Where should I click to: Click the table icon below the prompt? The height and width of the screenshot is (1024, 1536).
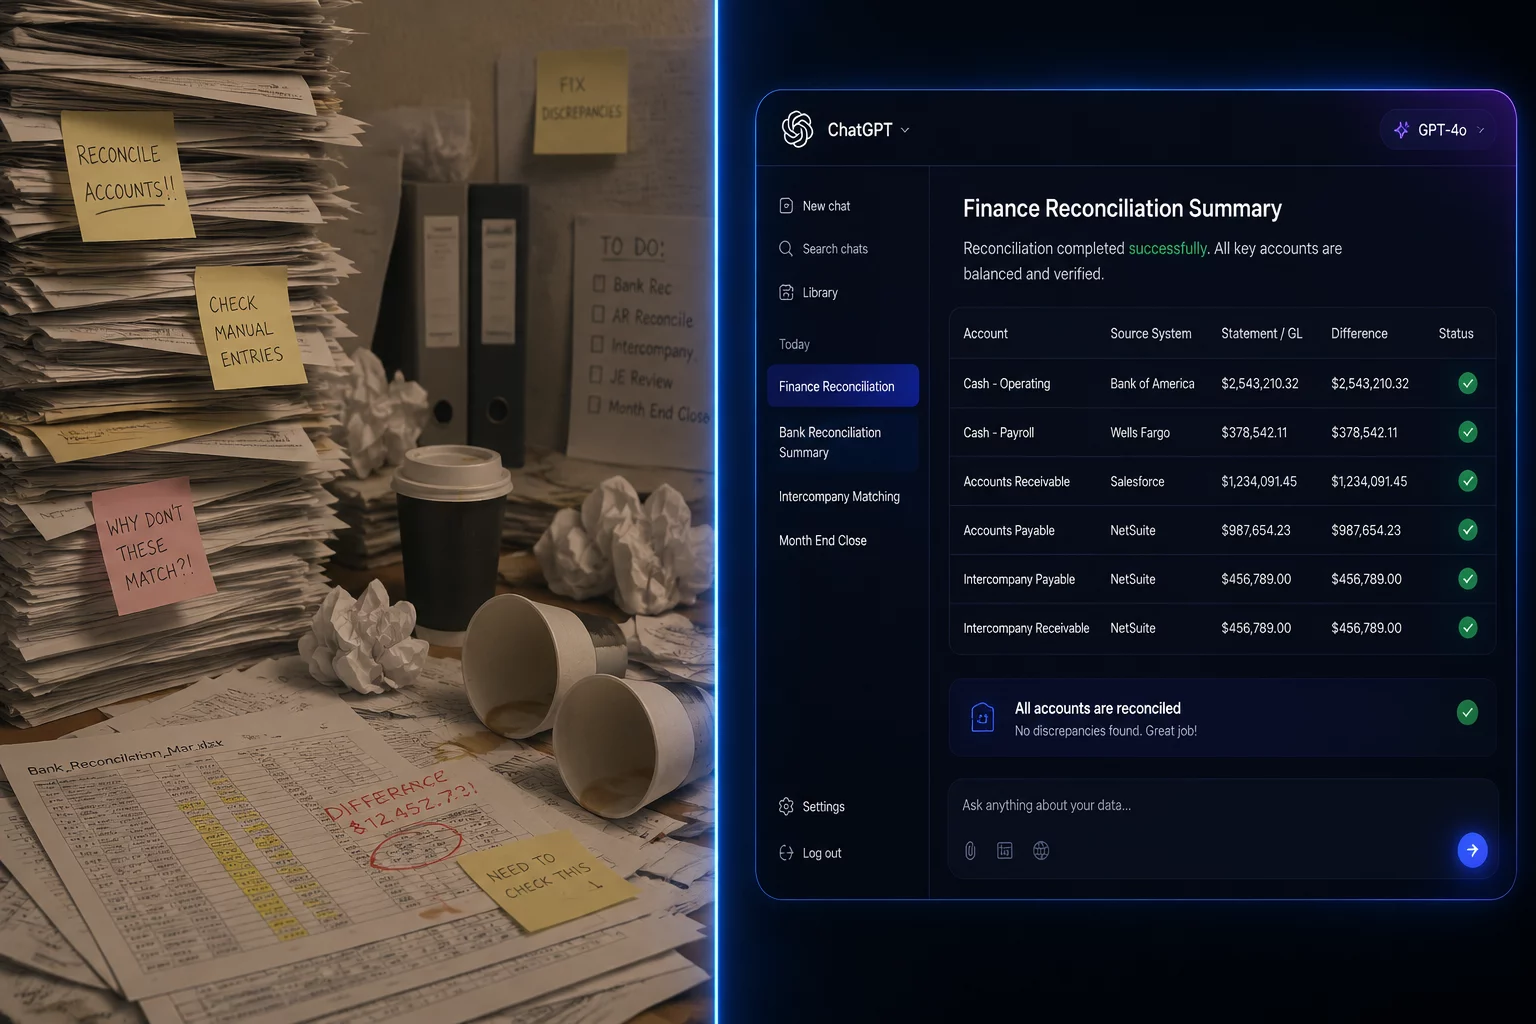click(1005, 851)
